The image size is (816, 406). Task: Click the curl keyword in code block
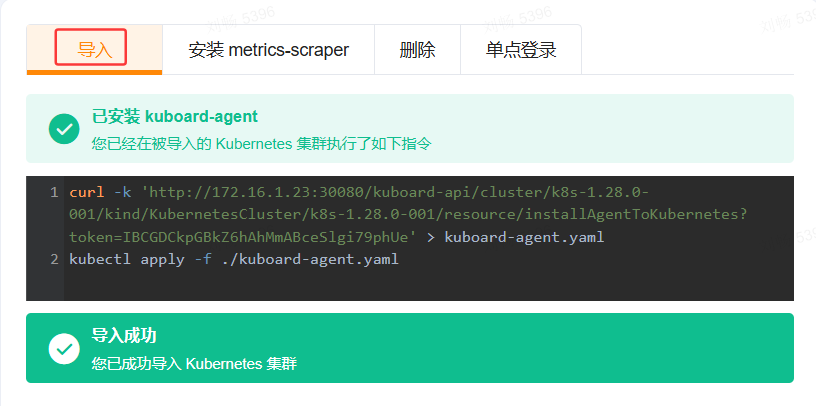pos(86,192)
